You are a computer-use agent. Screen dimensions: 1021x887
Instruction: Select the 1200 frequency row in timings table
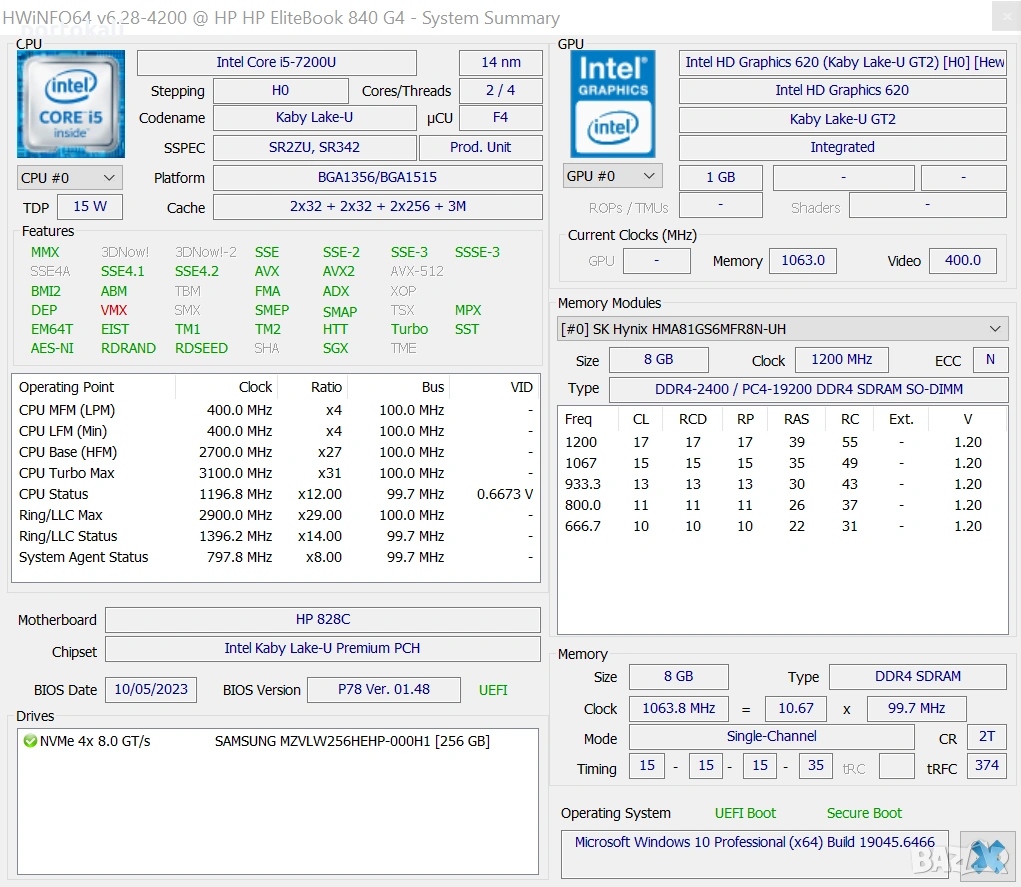[x=581, y=442]
